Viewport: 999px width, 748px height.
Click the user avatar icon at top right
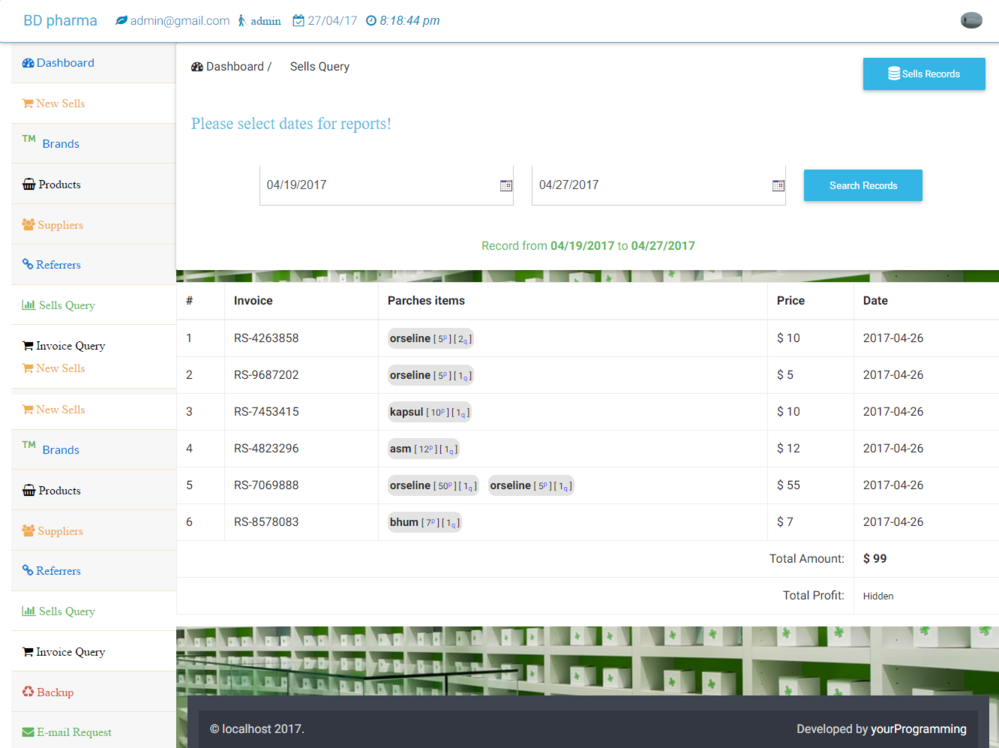coord(970,21)
